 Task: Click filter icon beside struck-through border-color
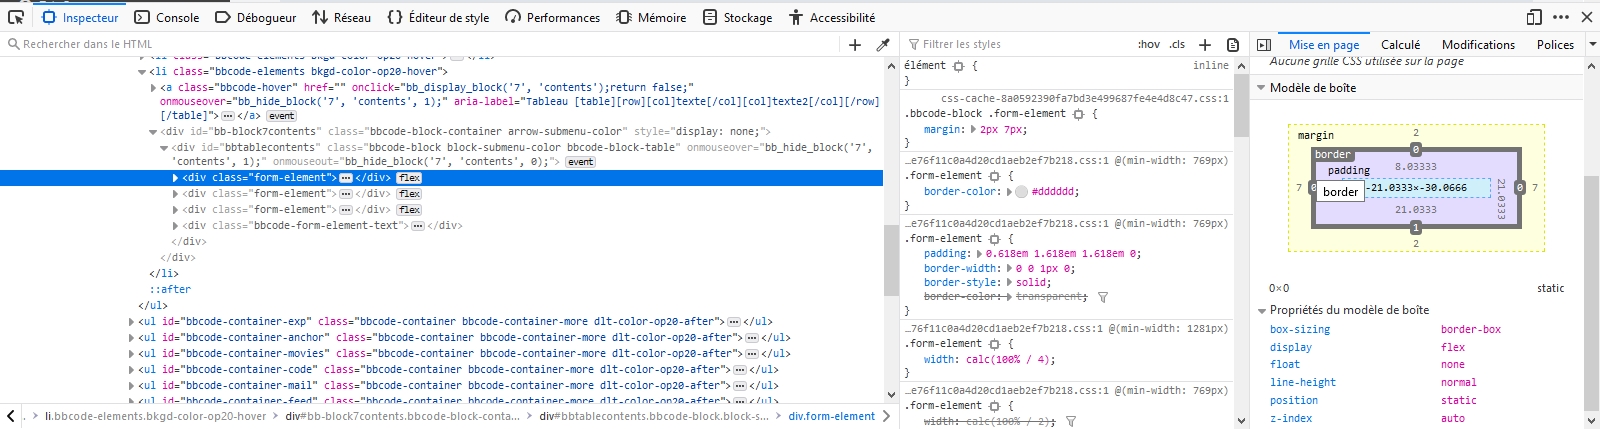pyautogui.click(x=1103, y=297)
